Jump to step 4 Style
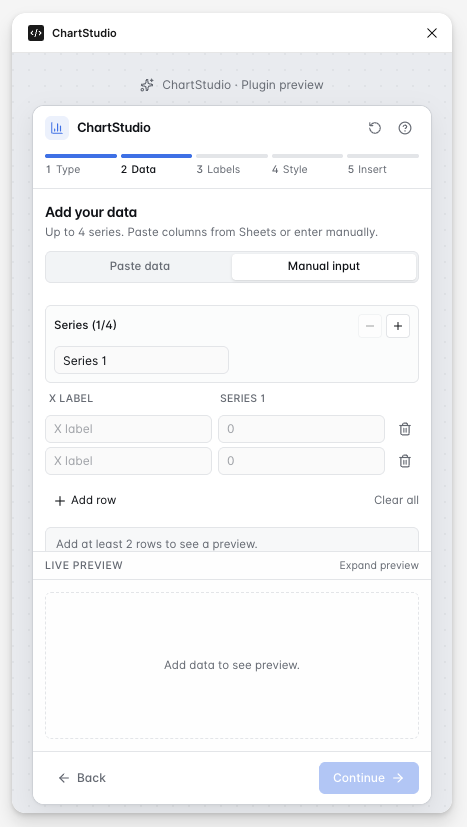Viewport: 467px width, 827px height. pyautogui.click(x=308, y=165)
